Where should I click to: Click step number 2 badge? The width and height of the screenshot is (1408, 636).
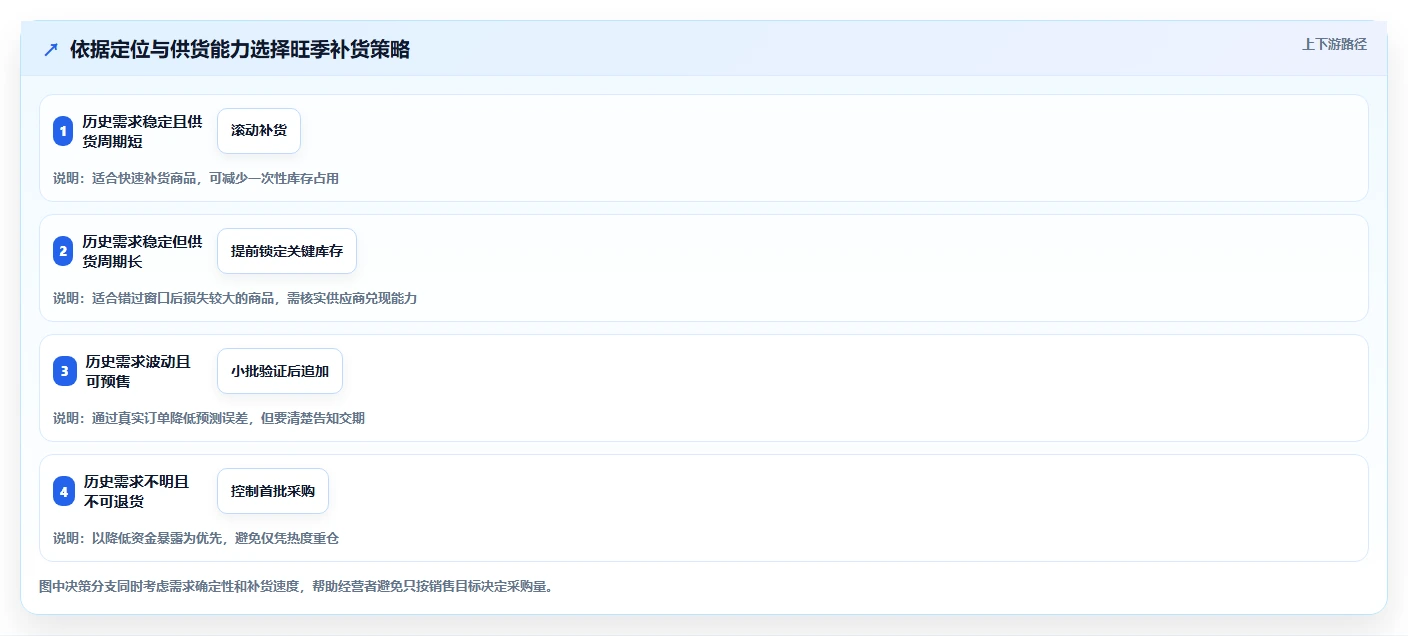[x=63, y=251]
